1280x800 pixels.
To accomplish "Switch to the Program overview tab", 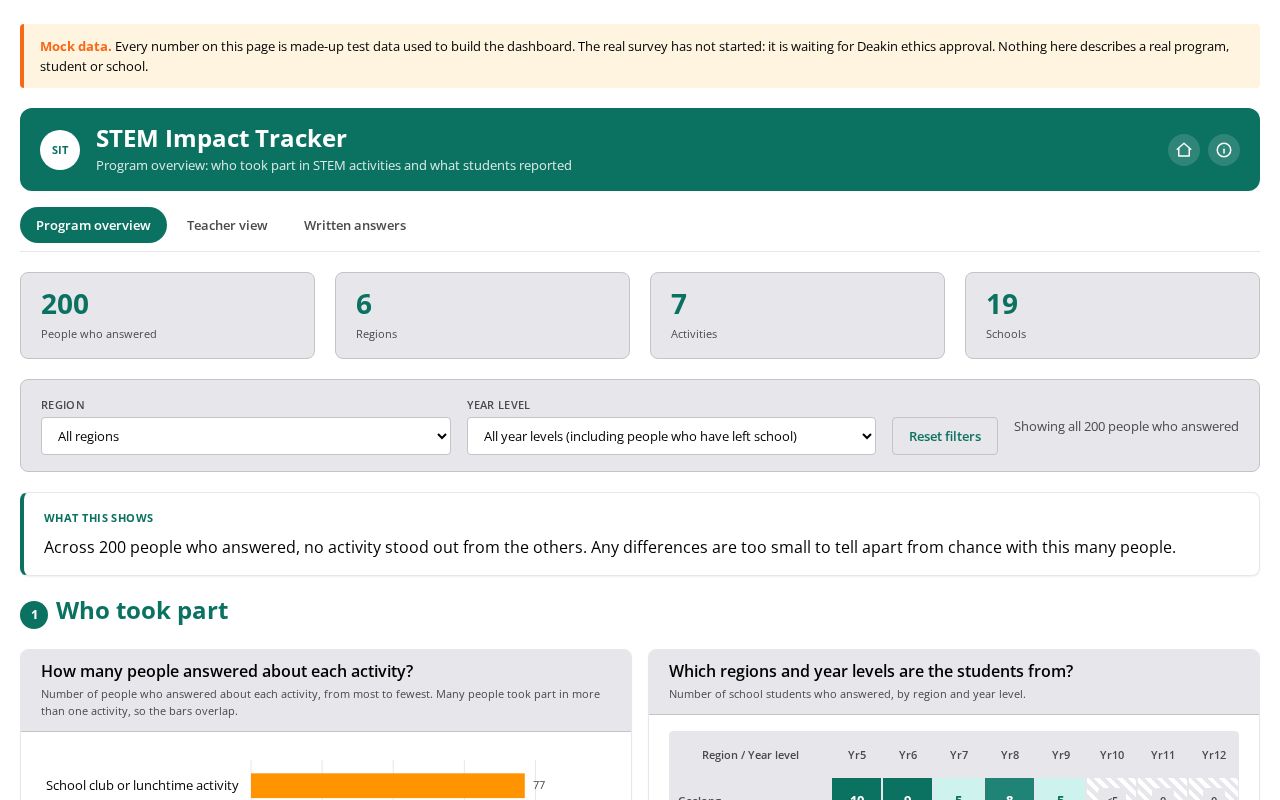I will pyautogui.click(x=93, y=225).
